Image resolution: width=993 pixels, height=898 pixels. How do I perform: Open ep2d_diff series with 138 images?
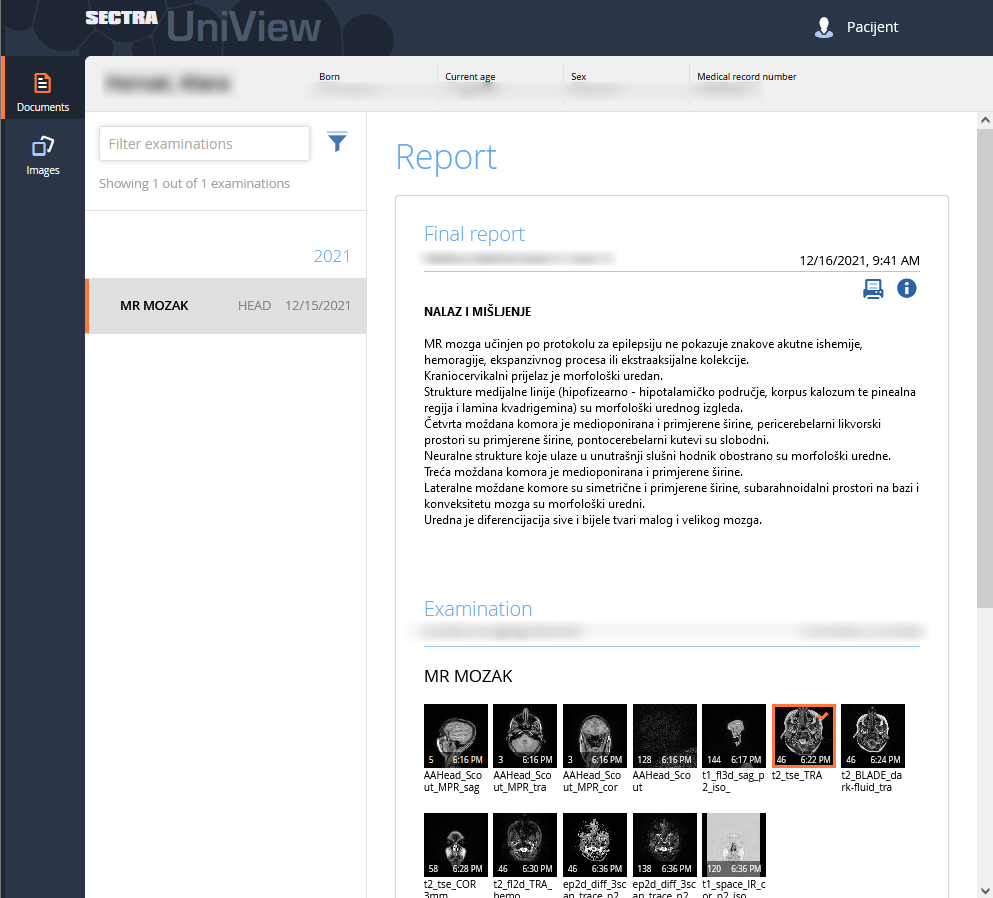[x=664, y=845]
